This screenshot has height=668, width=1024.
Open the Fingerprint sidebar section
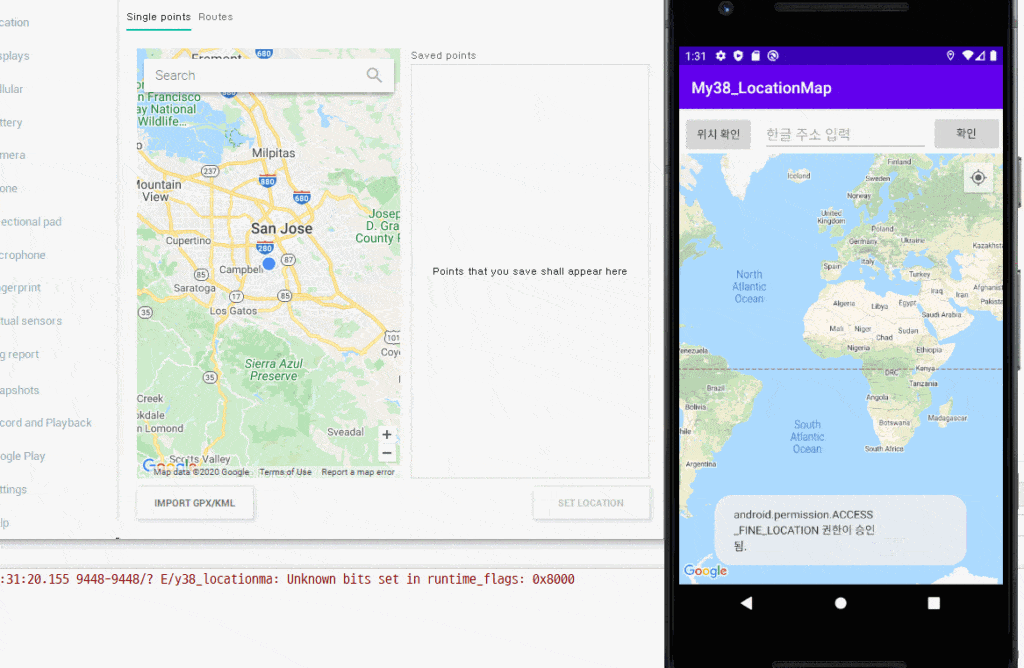tap(20, 287)
